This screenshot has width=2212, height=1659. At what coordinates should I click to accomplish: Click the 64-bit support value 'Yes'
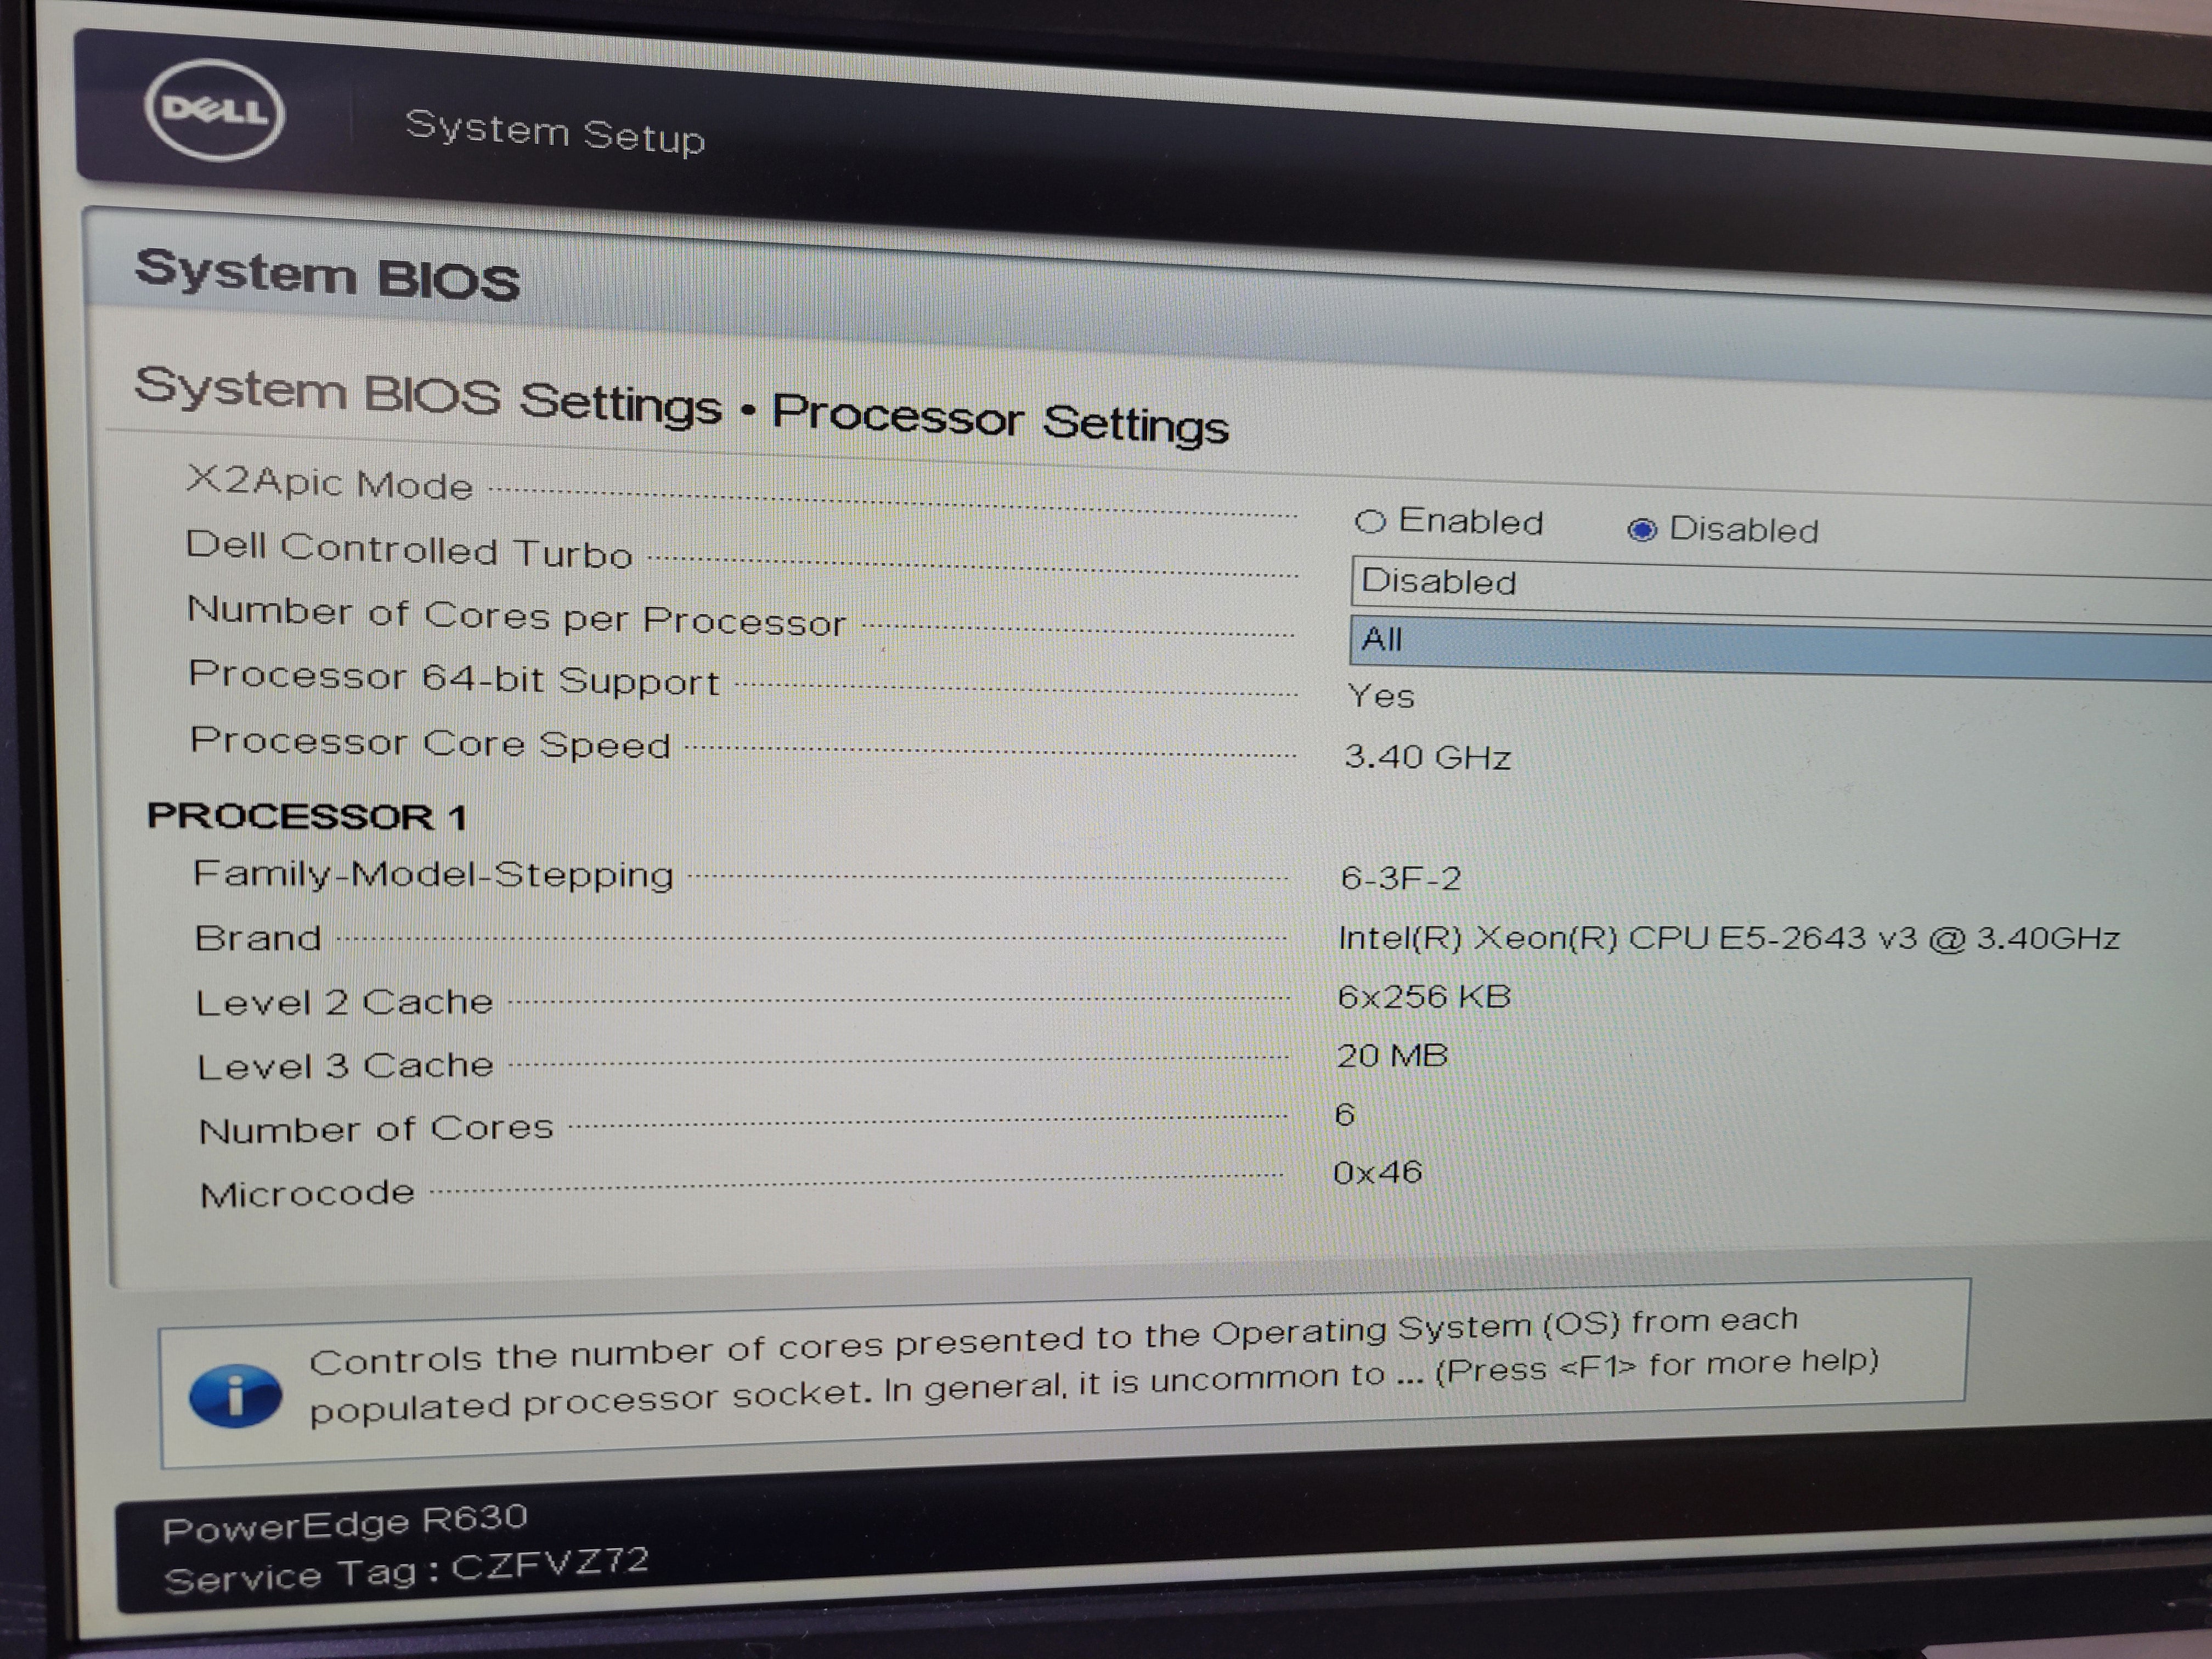click(x=1381, y=695)
